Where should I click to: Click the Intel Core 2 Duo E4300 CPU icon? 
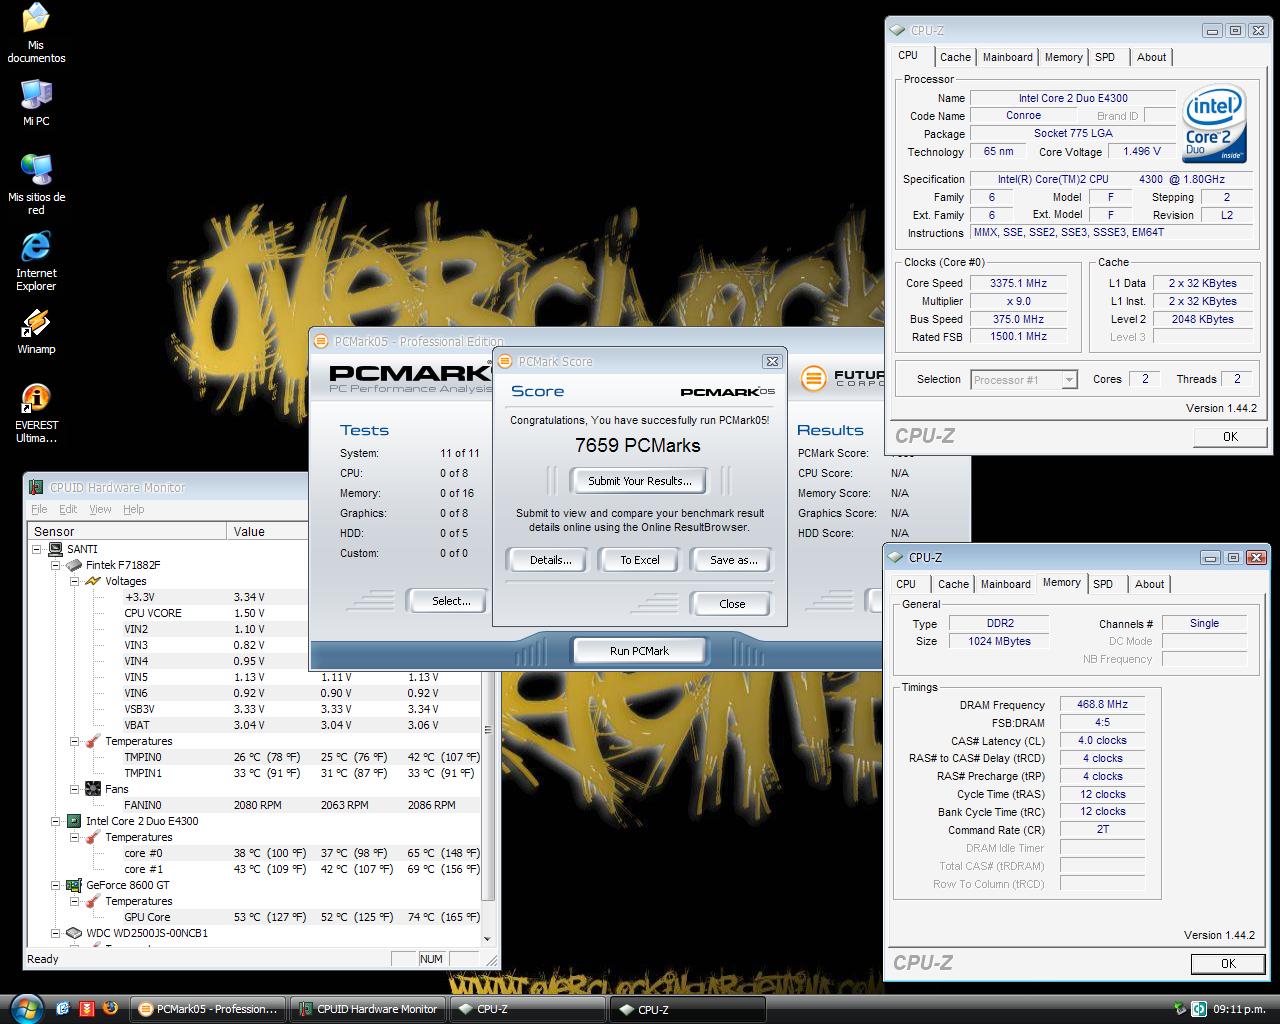click(x=75, y=821)
